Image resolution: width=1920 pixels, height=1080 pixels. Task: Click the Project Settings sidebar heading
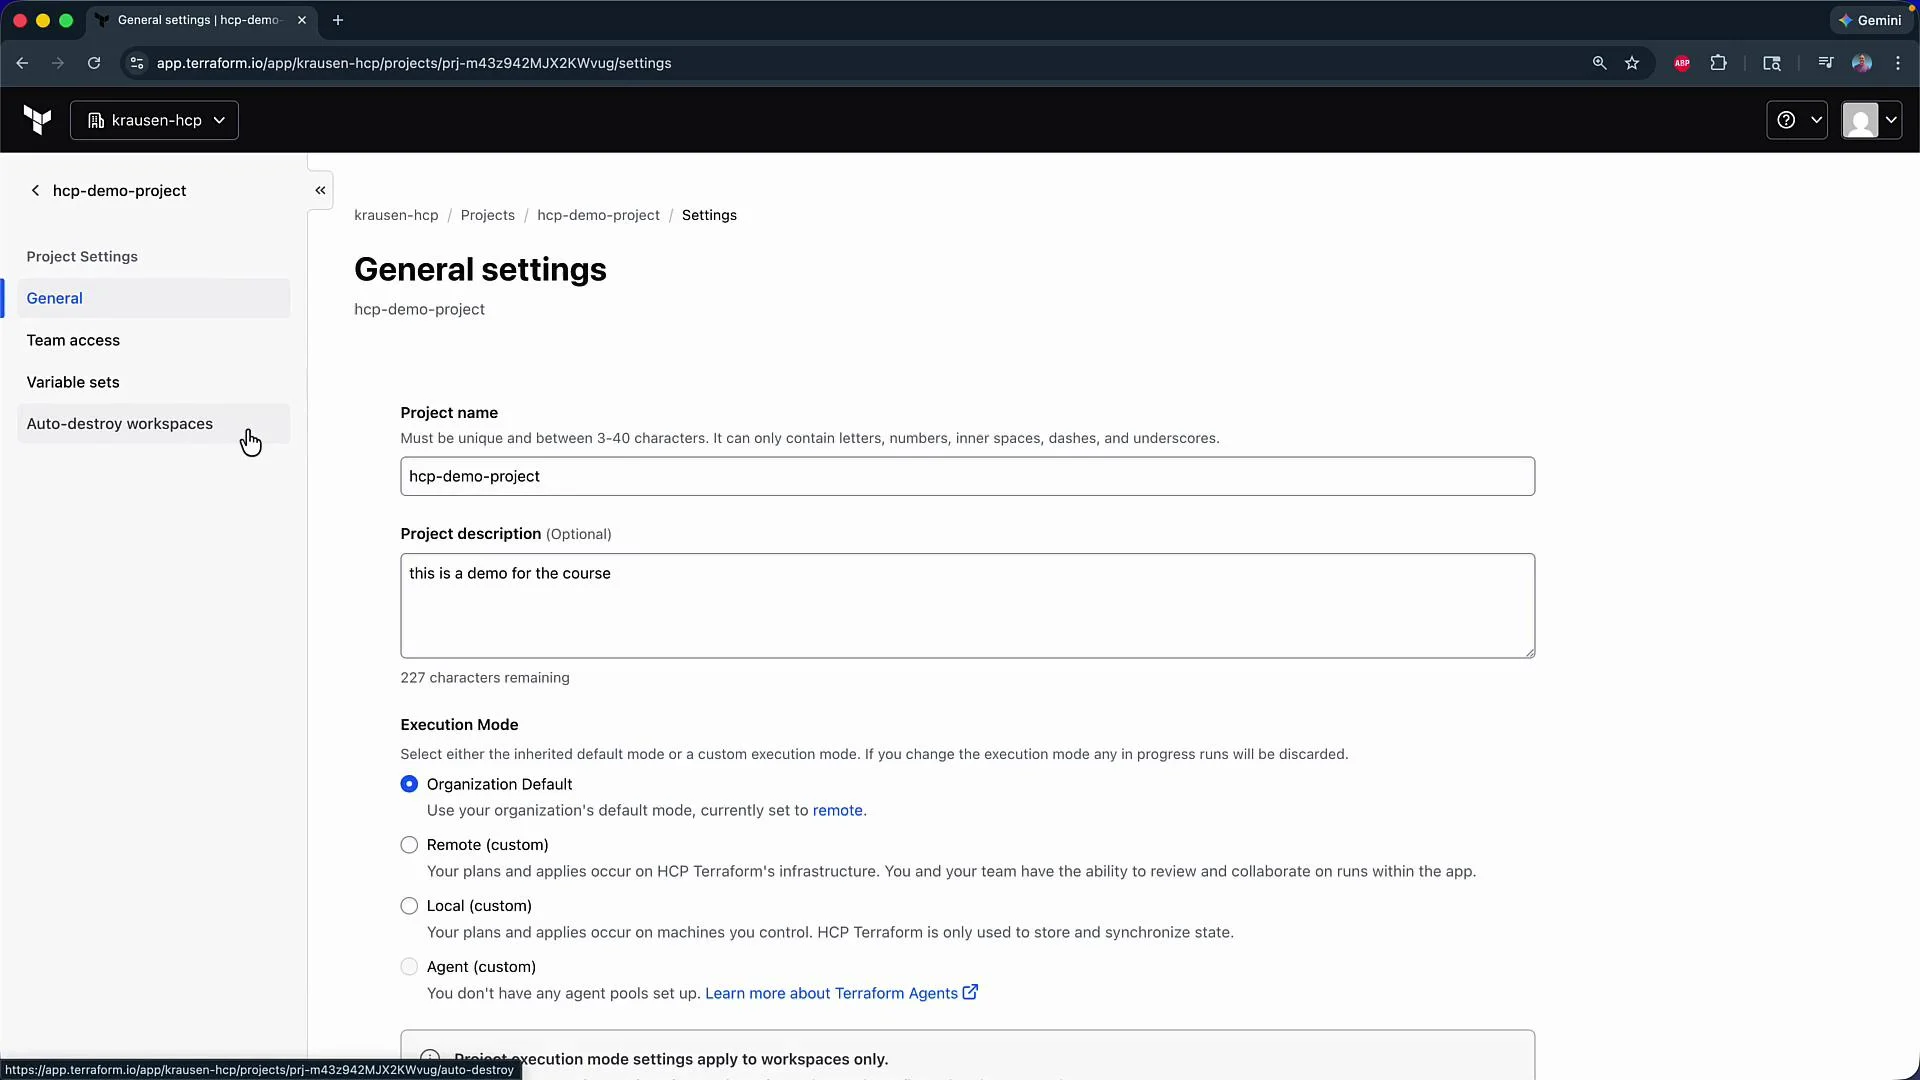[x=82, y=257]
